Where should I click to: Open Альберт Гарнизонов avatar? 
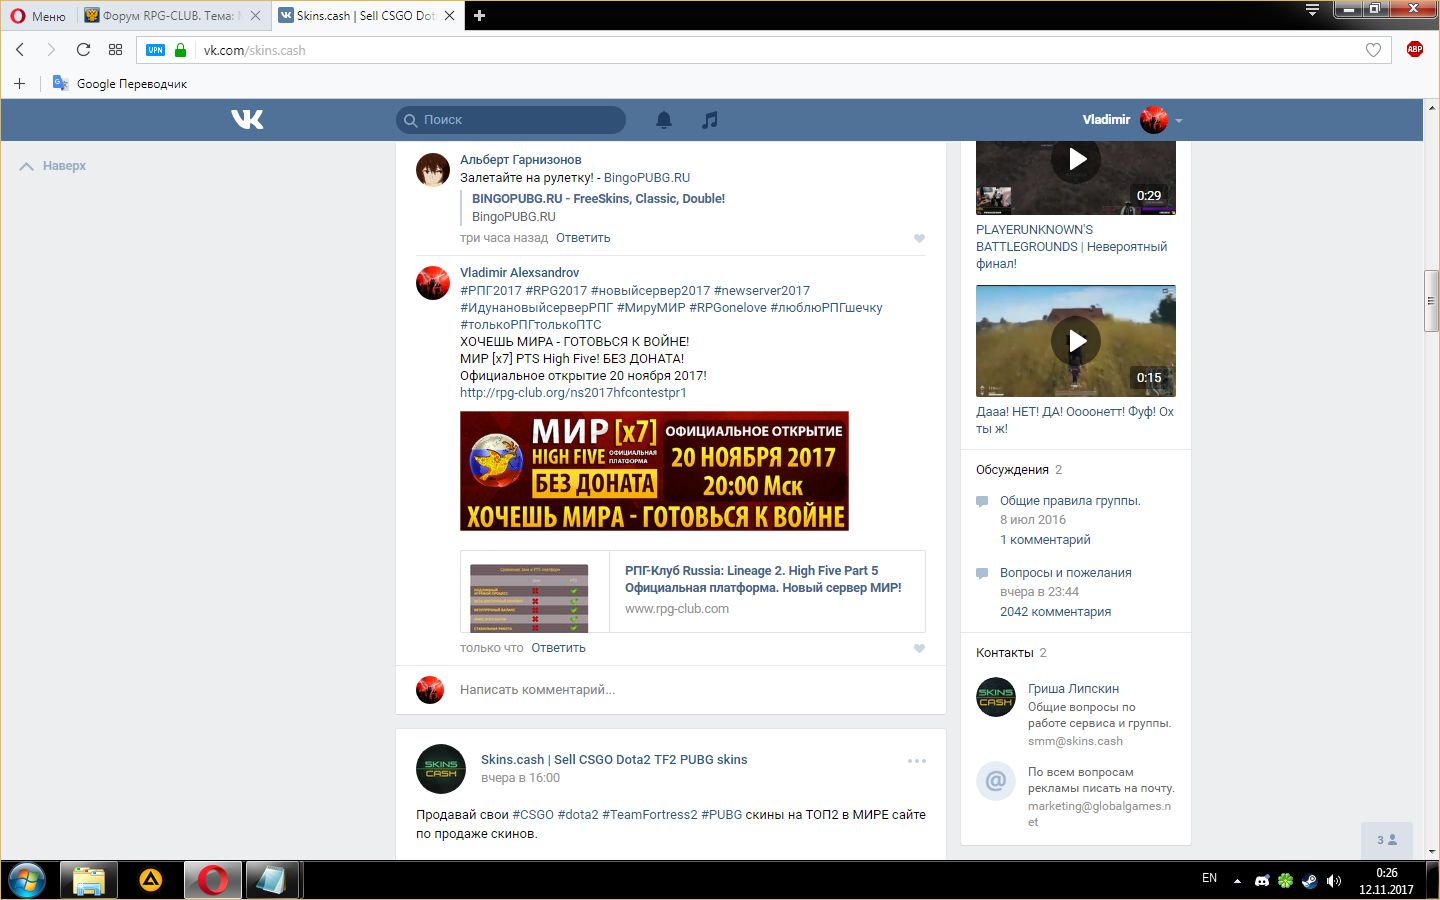click(433, 170)
